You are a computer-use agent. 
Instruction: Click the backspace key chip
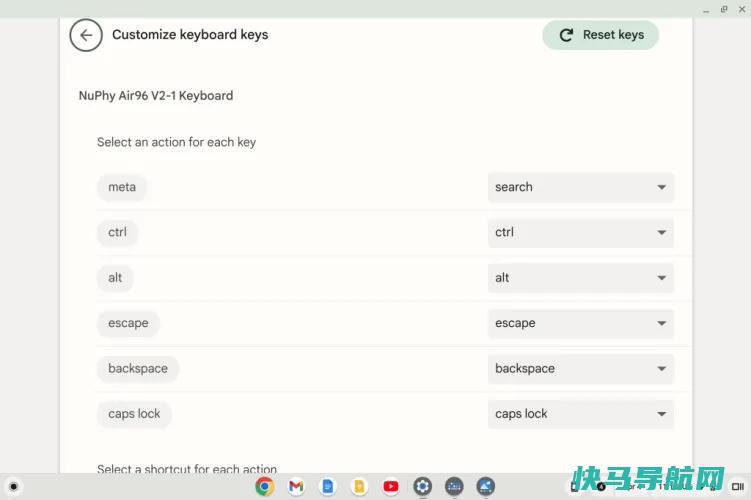point(138,369)
